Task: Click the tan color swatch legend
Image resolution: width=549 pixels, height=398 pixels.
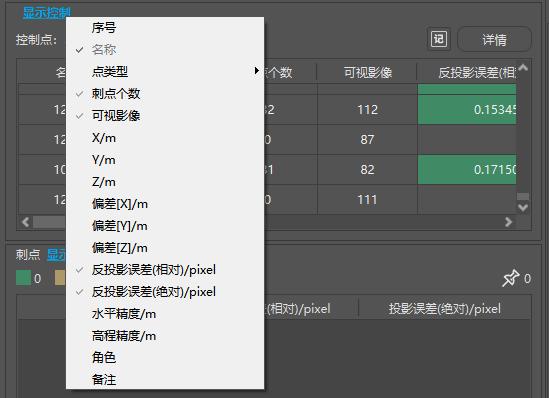Action: (x=60, y=278)
